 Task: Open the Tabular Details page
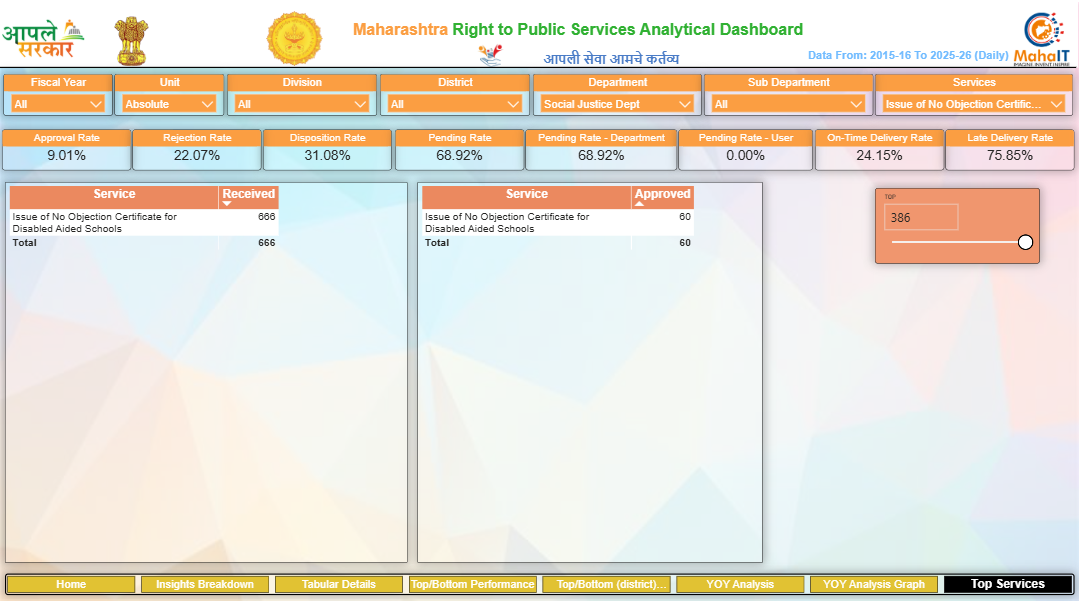pos(339,584)
